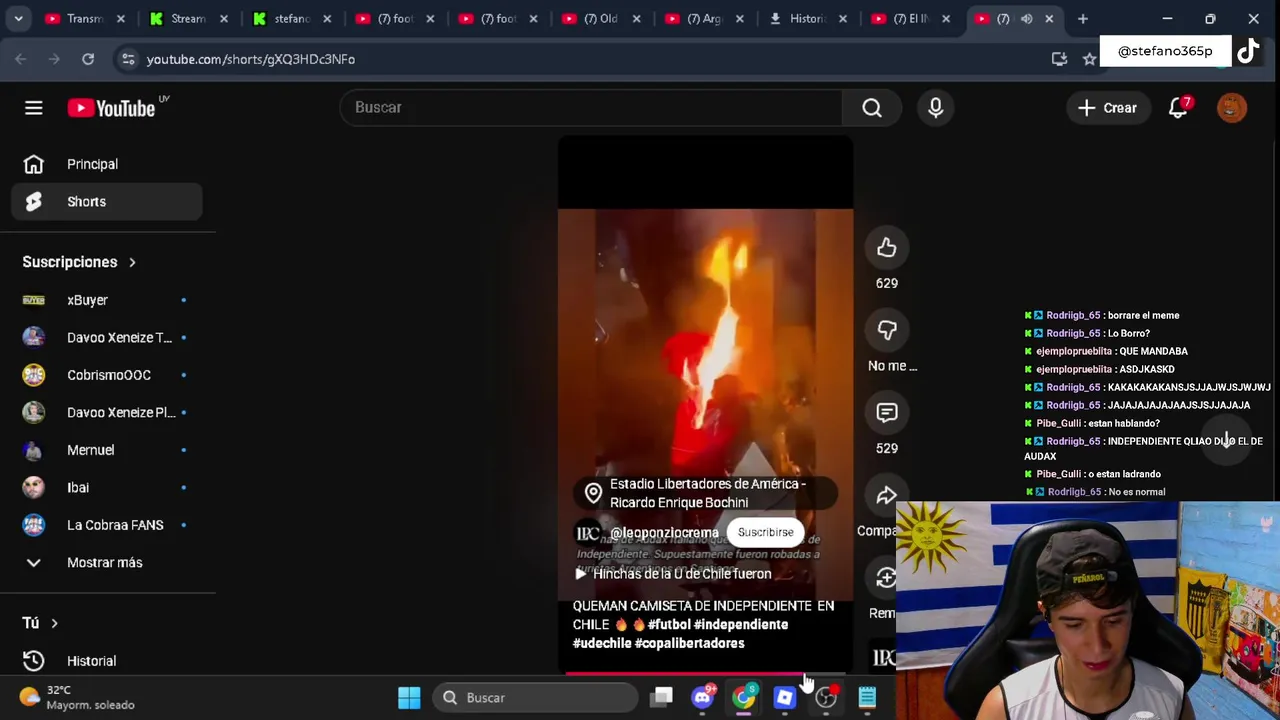Screen dimensions: 1280x720
Task: Open the xBuyer subscription channel
Action: coord(107,300)
